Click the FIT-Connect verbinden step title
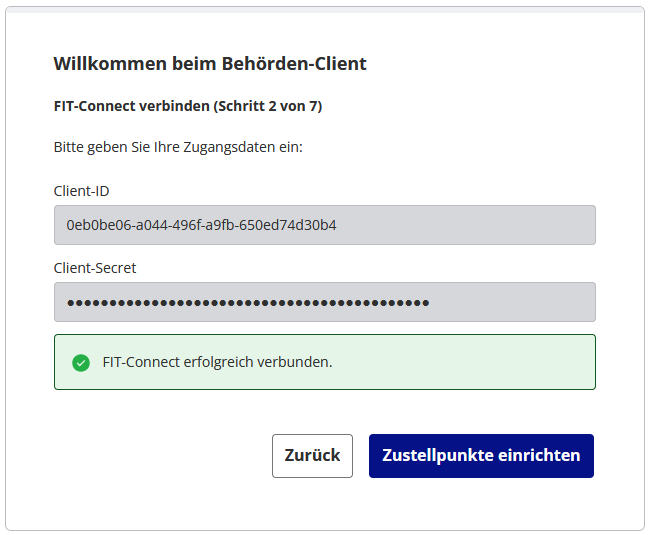This screenshot has height=535, width=649. point(132,105)
